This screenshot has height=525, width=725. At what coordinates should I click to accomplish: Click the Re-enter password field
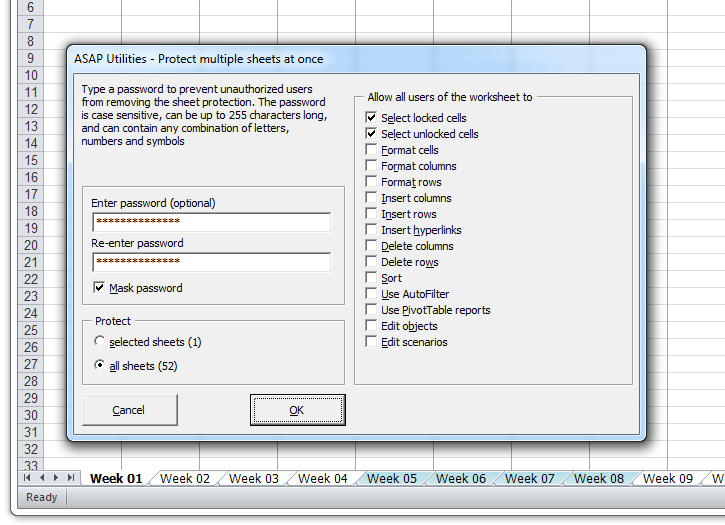coord(211,262)
